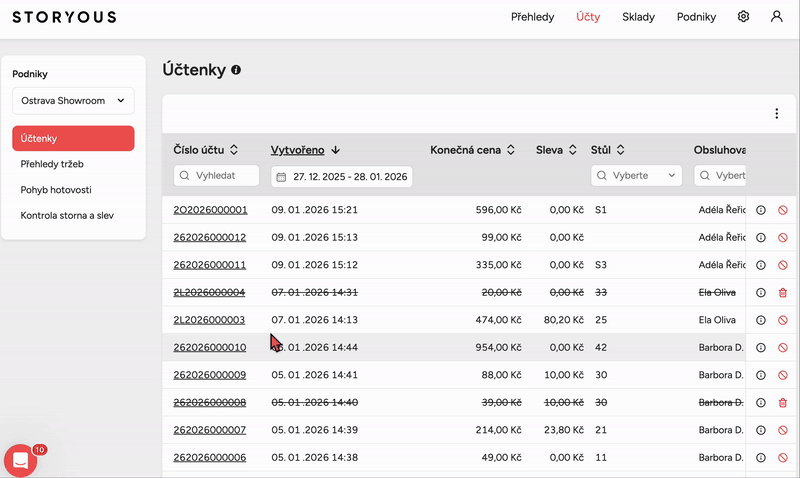Image resolution: width=800 pixels, height=478 pixels.
Task: Click the cancel icon for receipt 2O2026000001
Action: tap(782, 210)
